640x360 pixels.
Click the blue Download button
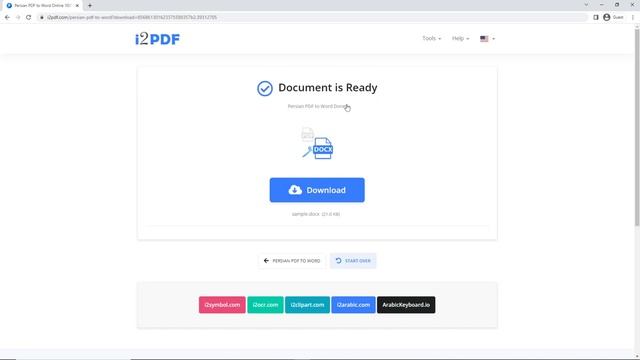(x=317, y=190)
